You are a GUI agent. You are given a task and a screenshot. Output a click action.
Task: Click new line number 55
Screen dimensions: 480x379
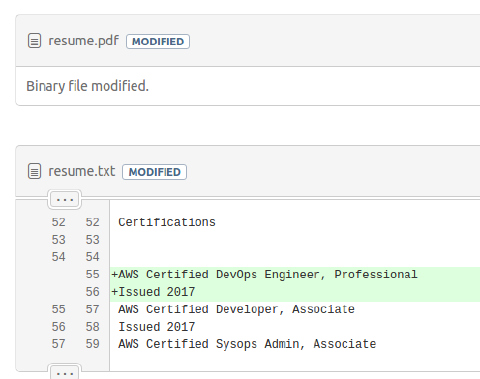92,274
